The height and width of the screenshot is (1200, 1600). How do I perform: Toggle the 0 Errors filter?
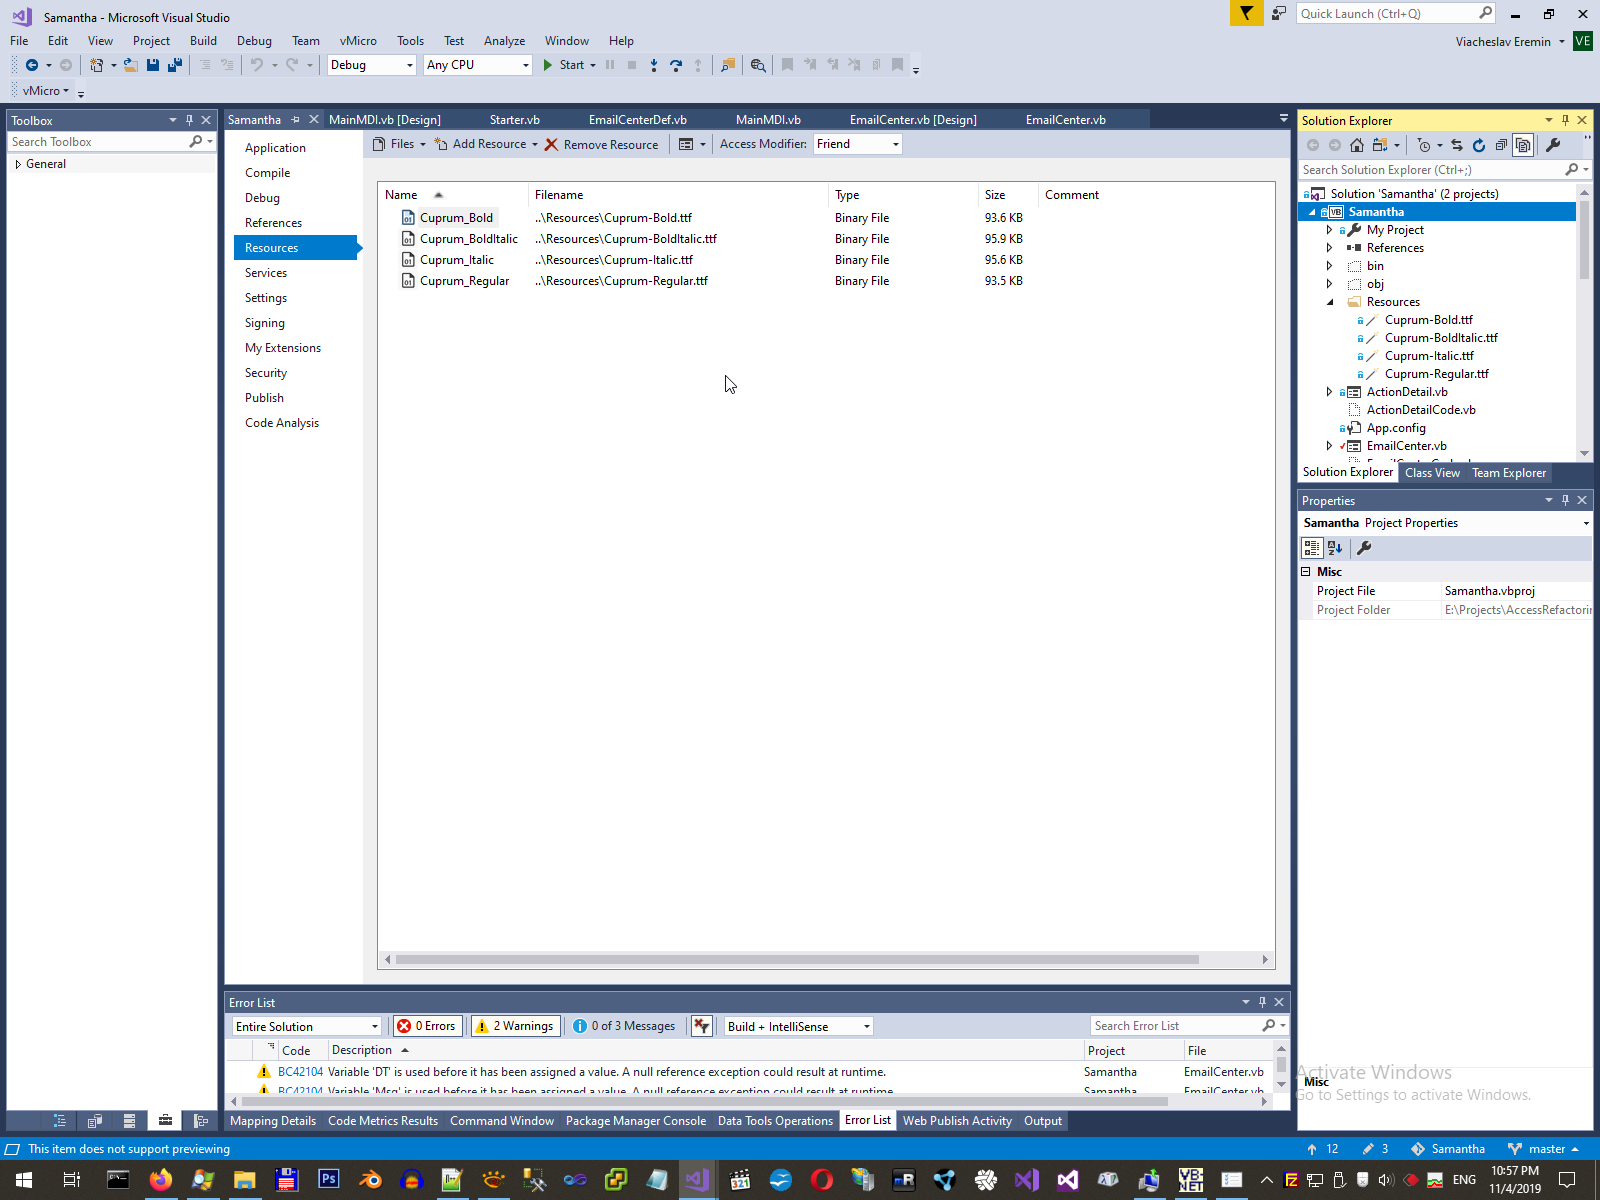tap(426, 1026)
